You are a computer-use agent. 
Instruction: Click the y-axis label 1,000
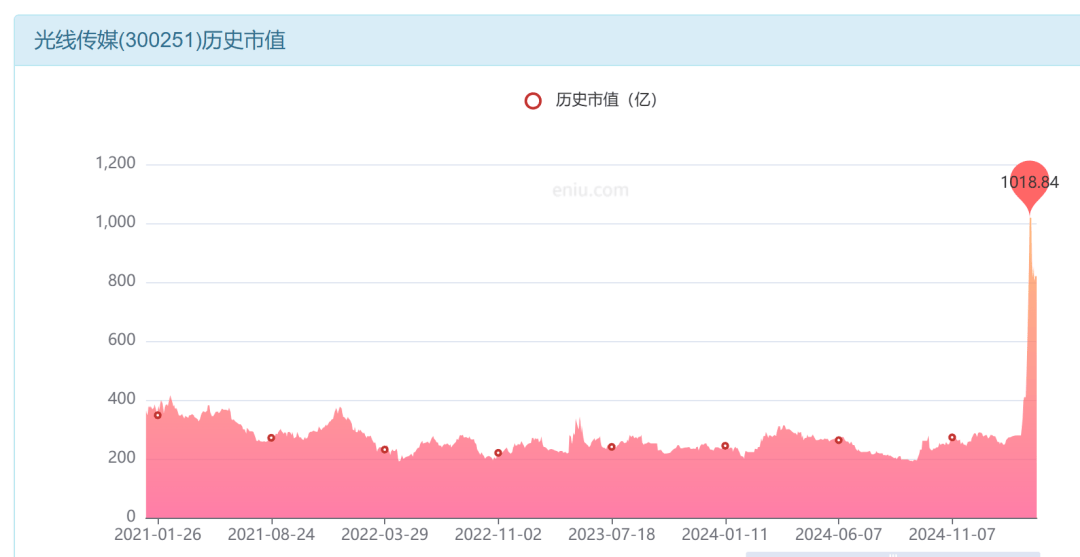(115, 222)
